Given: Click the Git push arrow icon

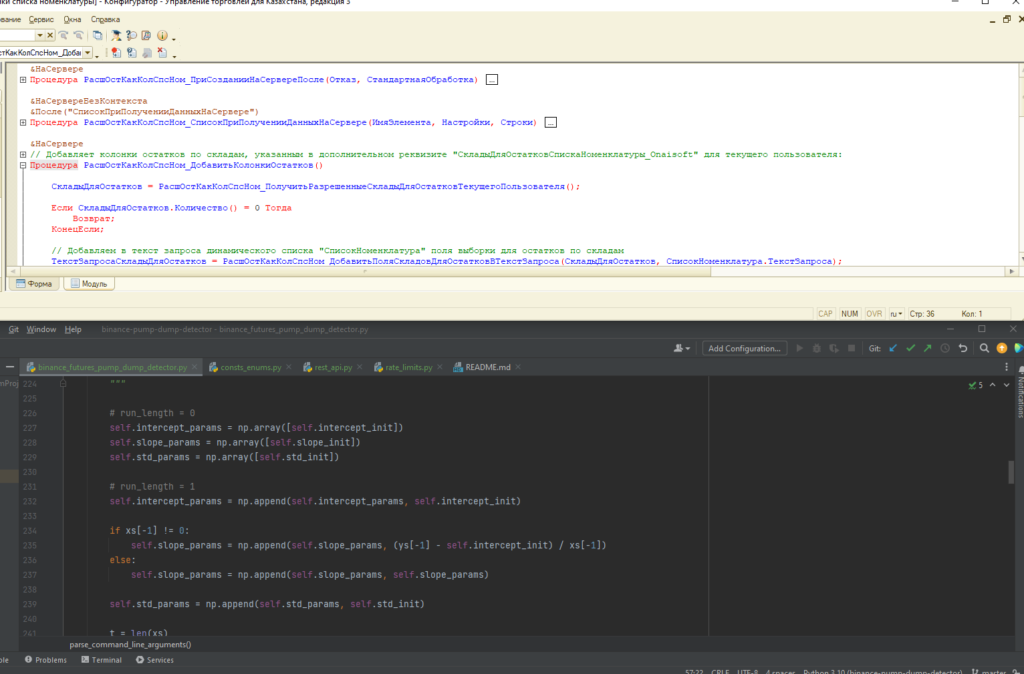Looking at the screenshot, I should tap(928, 348).
